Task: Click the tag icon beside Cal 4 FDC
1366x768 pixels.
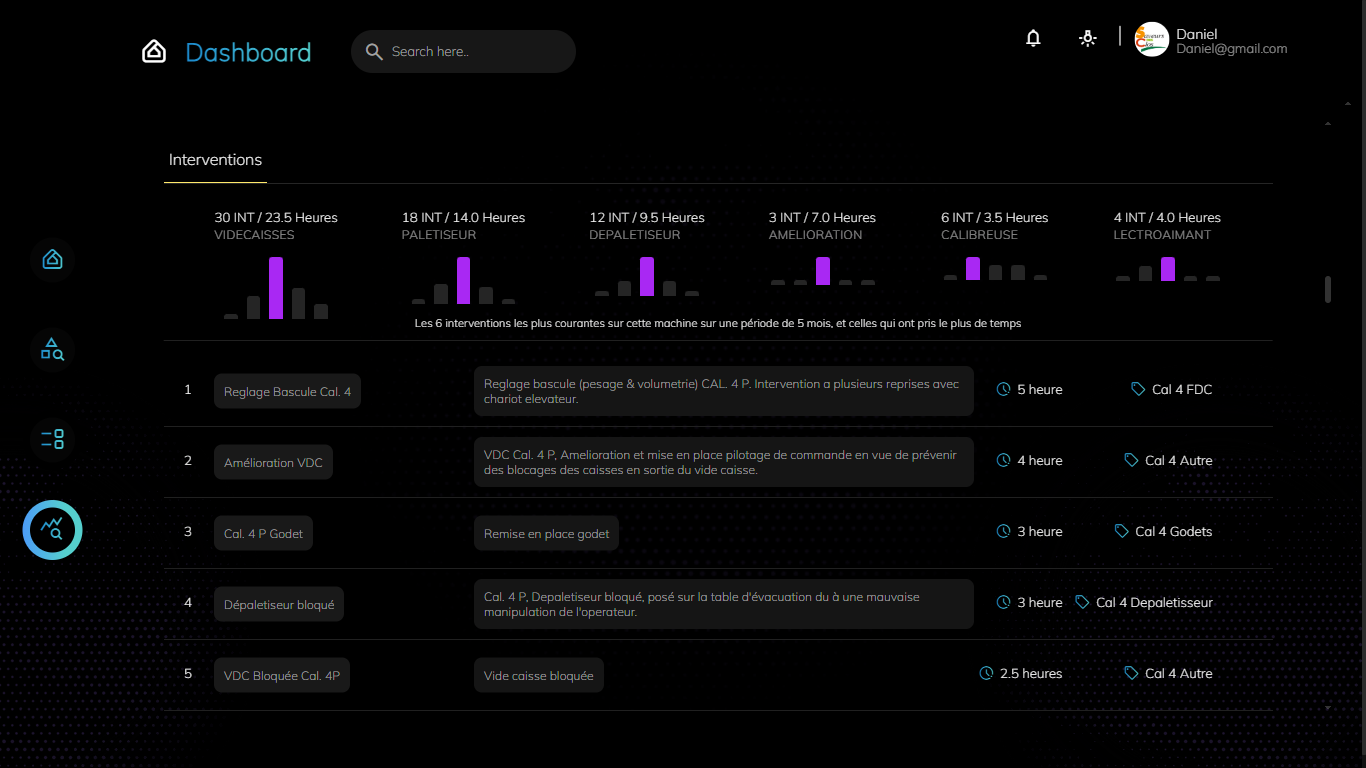Action: [x=1138, y=389]
